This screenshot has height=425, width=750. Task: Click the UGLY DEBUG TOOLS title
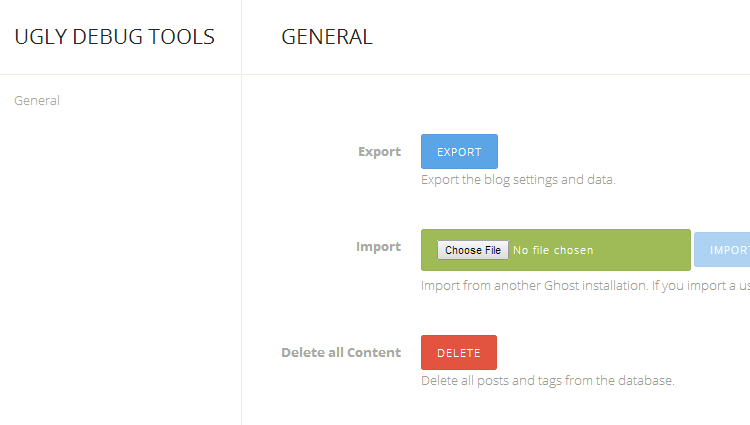click(x=114, y=37)
